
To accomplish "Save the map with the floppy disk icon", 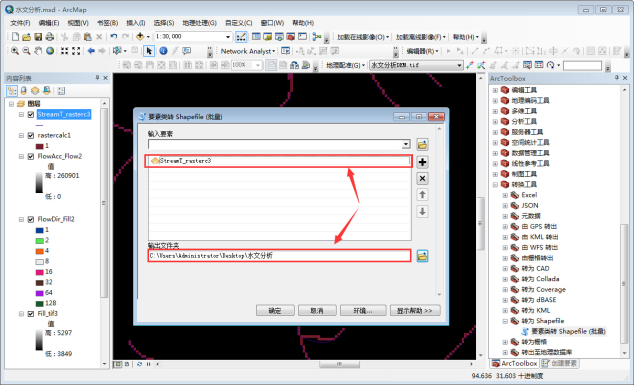I will (x=38, y=37).
